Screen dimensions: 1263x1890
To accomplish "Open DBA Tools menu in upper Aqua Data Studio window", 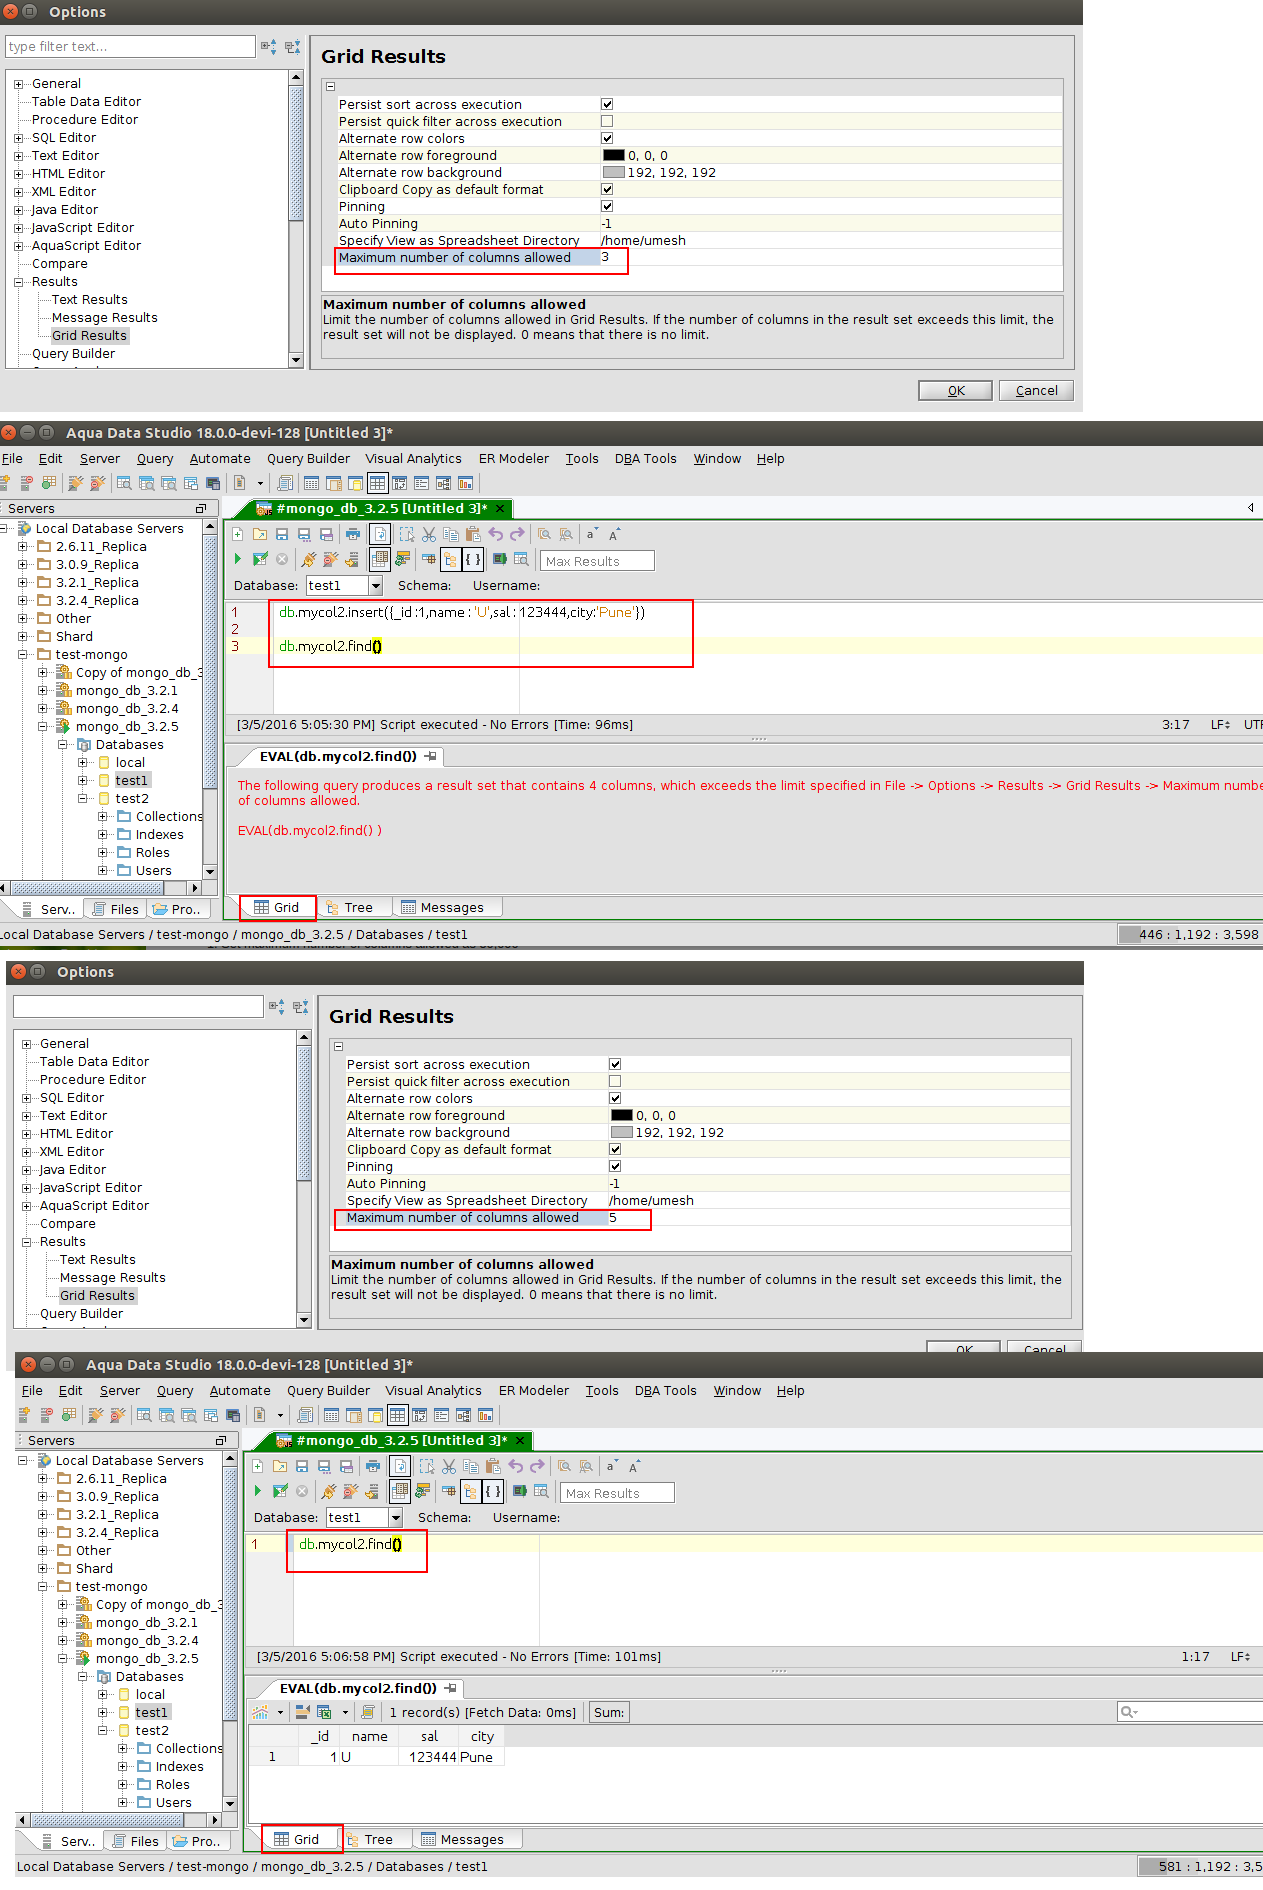I will coord(646,459).
